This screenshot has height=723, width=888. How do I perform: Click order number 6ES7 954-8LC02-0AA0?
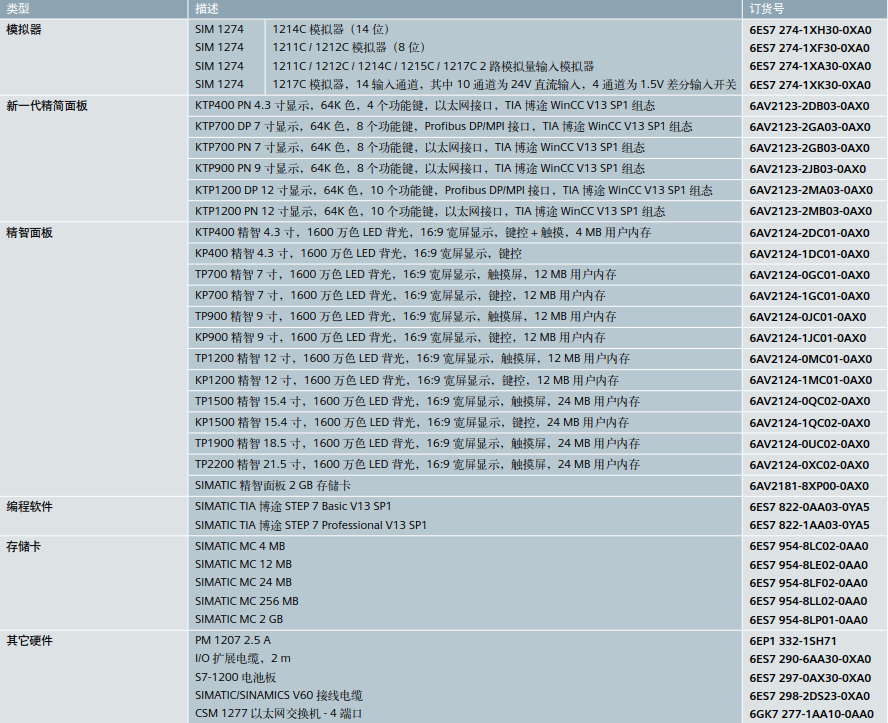coord(809,546)
